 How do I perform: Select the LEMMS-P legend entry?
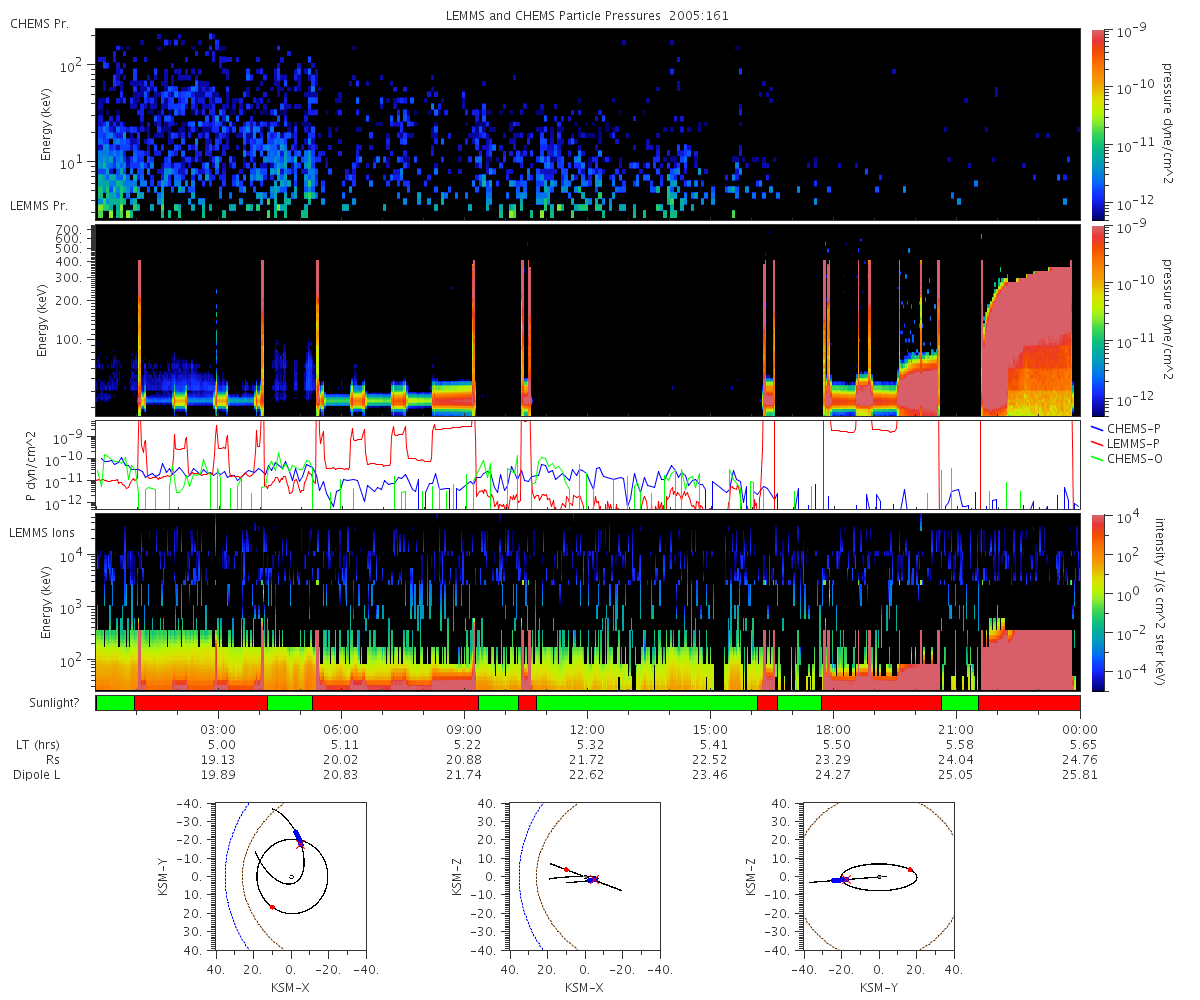point(1128,442)
